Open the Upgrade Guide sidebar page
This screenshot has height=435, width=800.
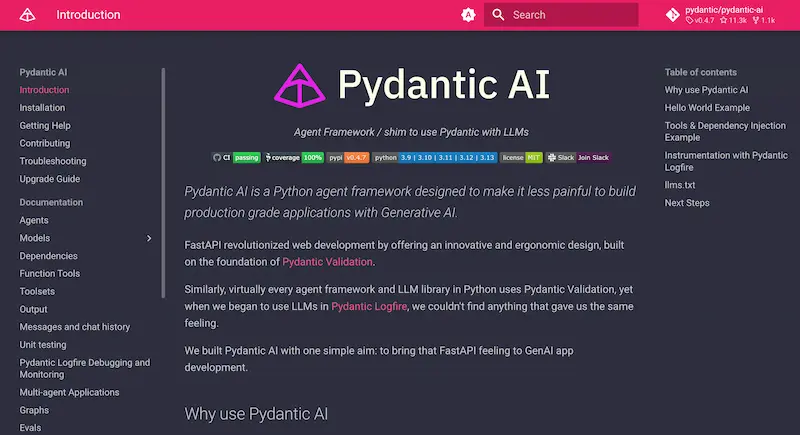click(x=49, y=179)
